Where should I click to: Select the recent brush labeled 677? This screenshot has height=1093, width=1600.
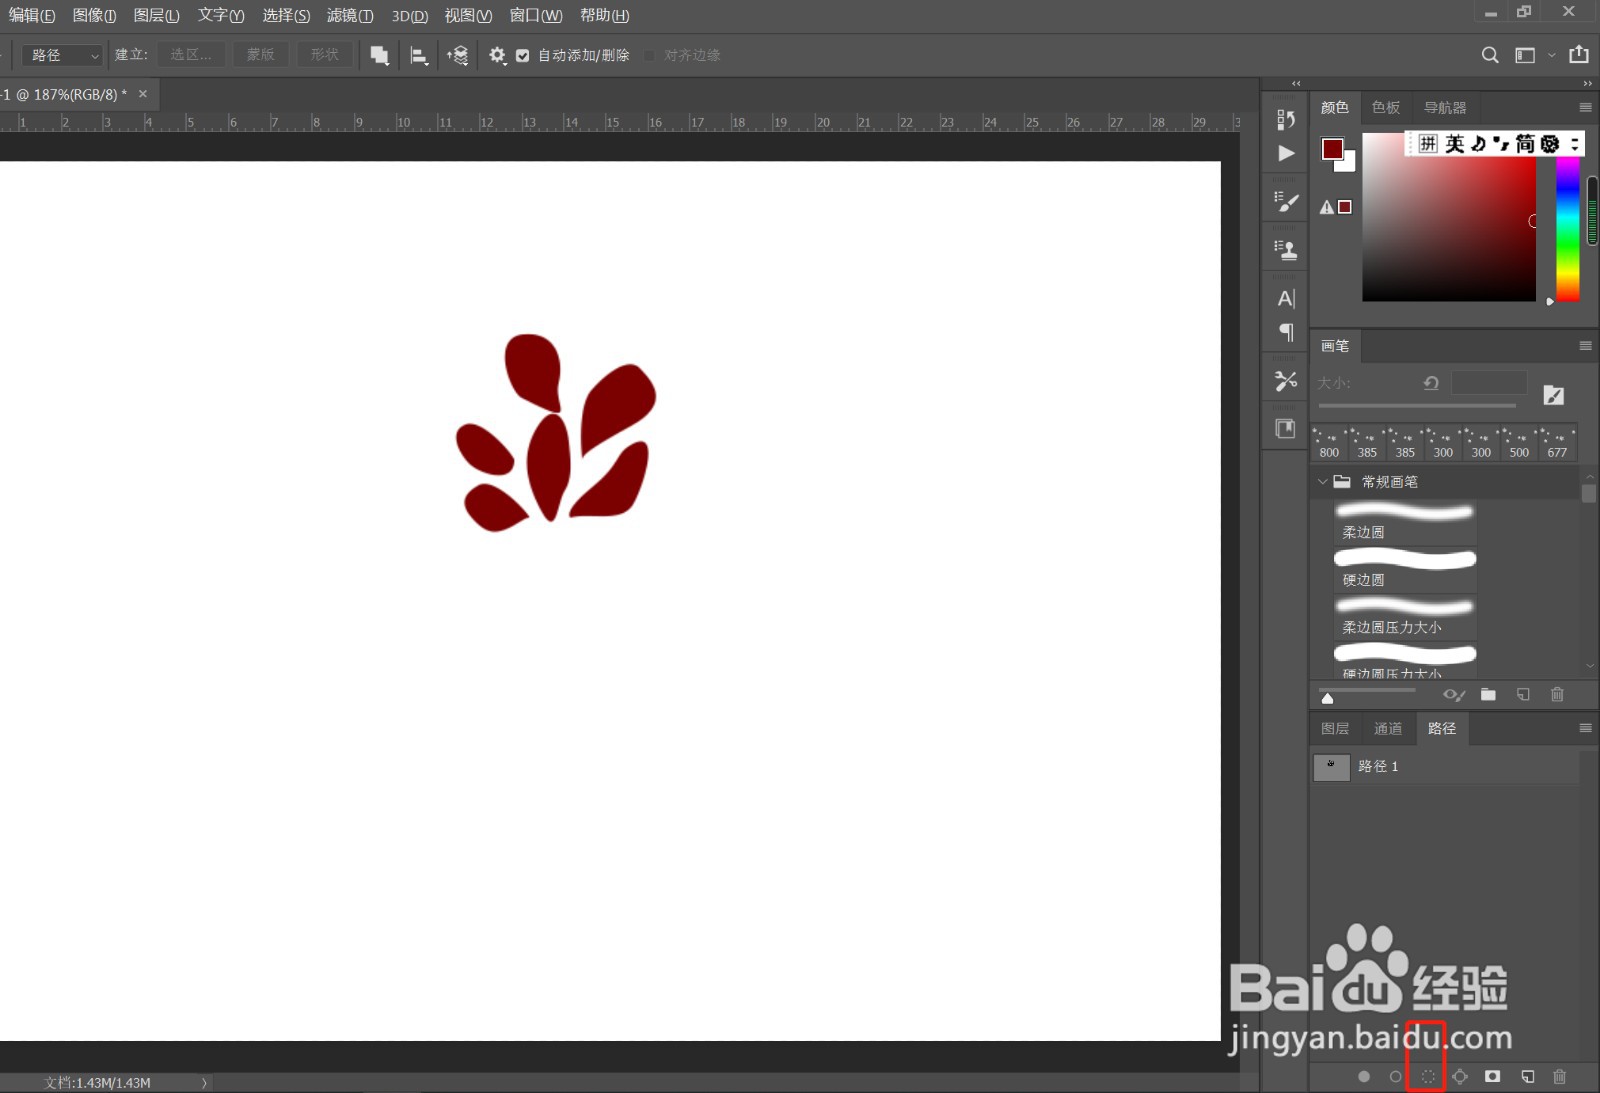point(1557,442)
